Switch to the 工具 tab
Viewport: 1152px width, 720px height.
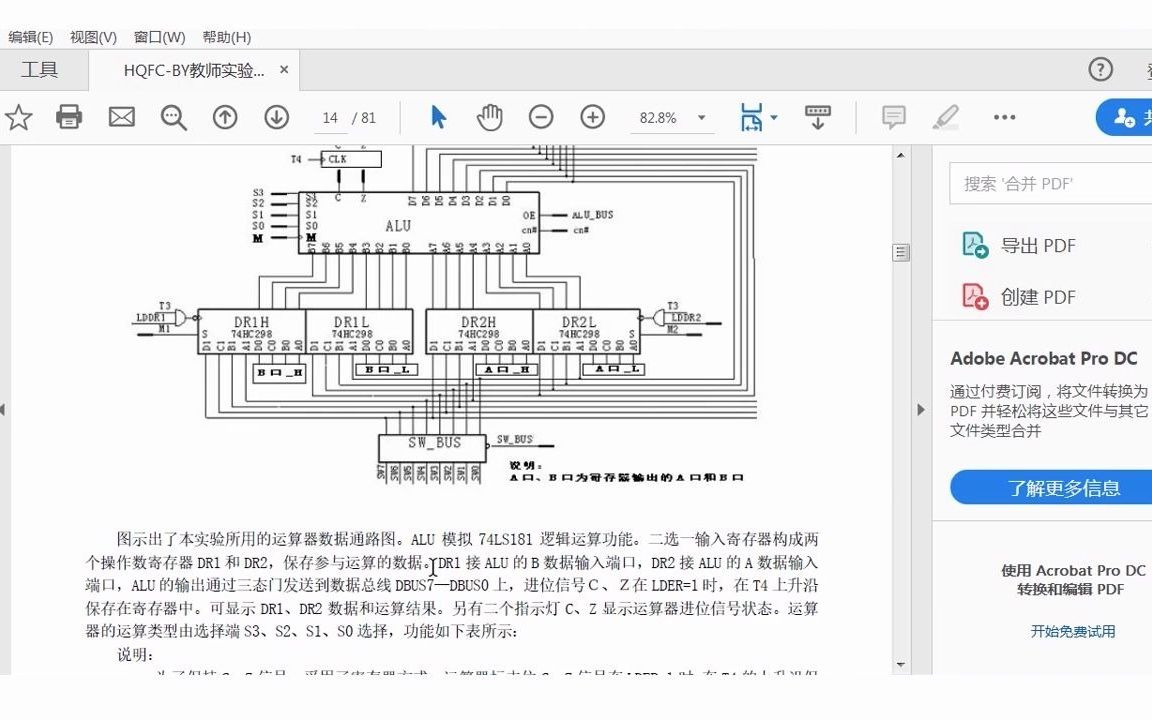[39, 70]
